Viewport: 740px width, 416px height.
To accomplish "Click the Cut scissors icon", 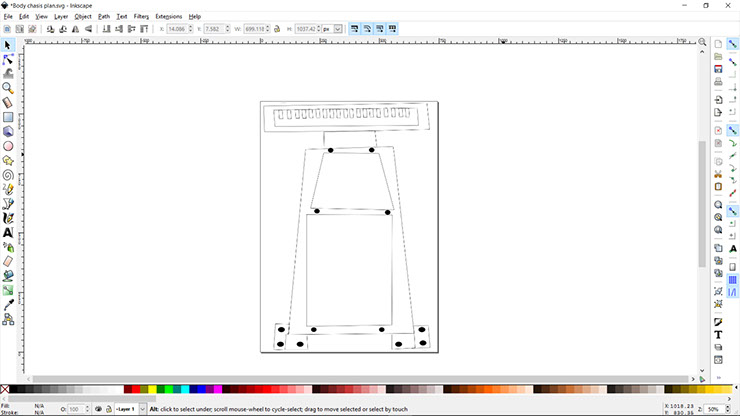I will [718, 174].
